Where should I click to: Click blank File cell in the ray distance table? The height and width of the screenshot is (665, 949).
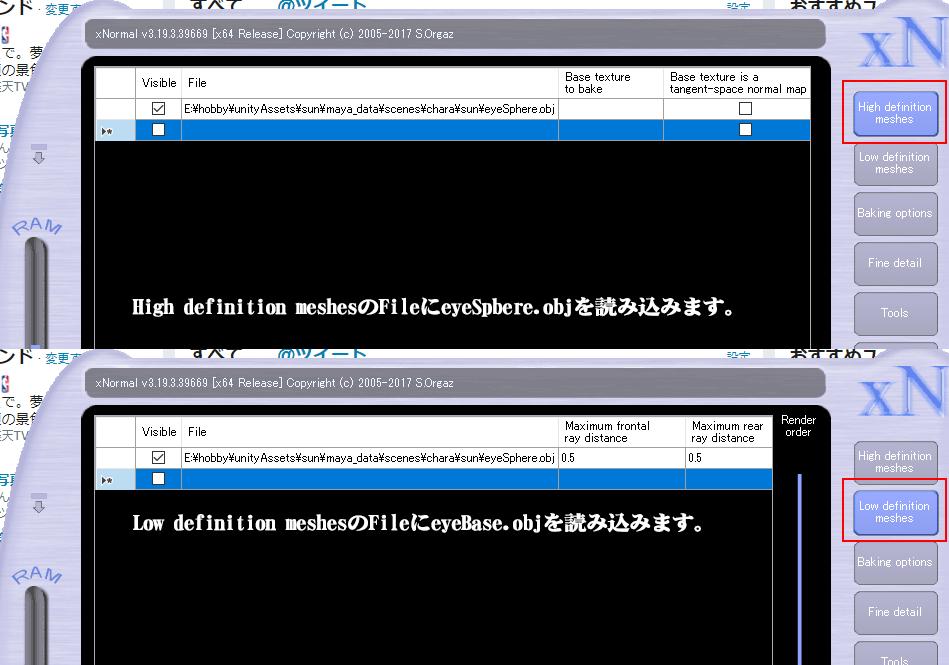(370, 479)
